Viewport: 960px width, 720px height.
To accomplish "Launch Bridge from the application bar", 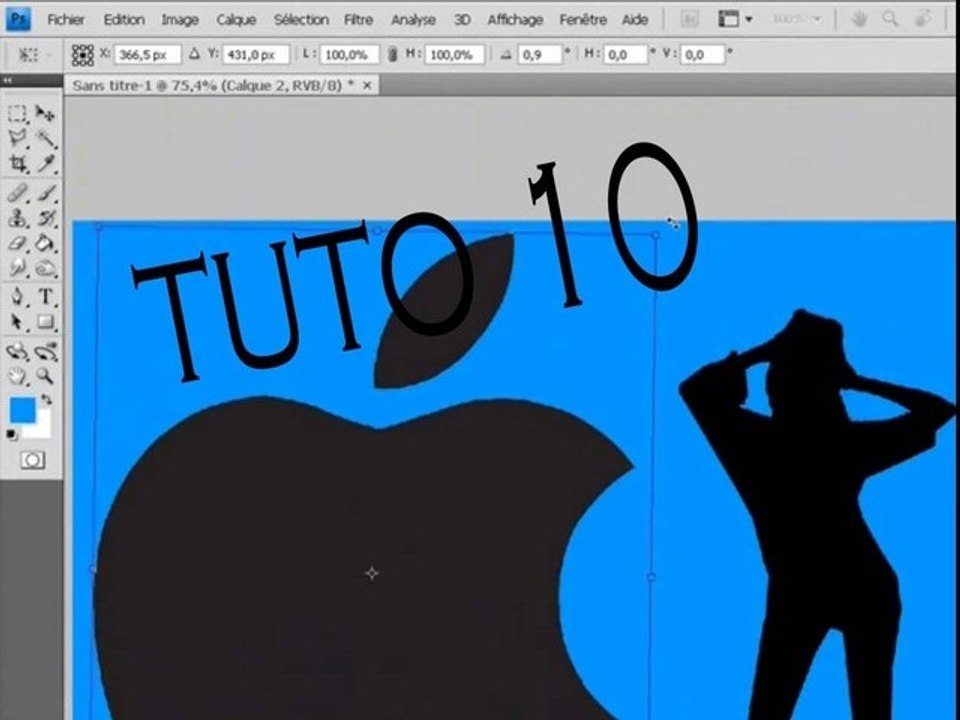I will [x=689, y=20].
